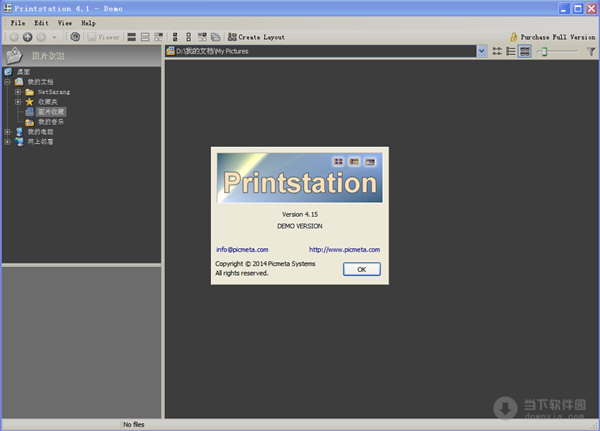
Task: Click the Version 4.15 text
Action: pyautogui.click(x=300, y=214)
